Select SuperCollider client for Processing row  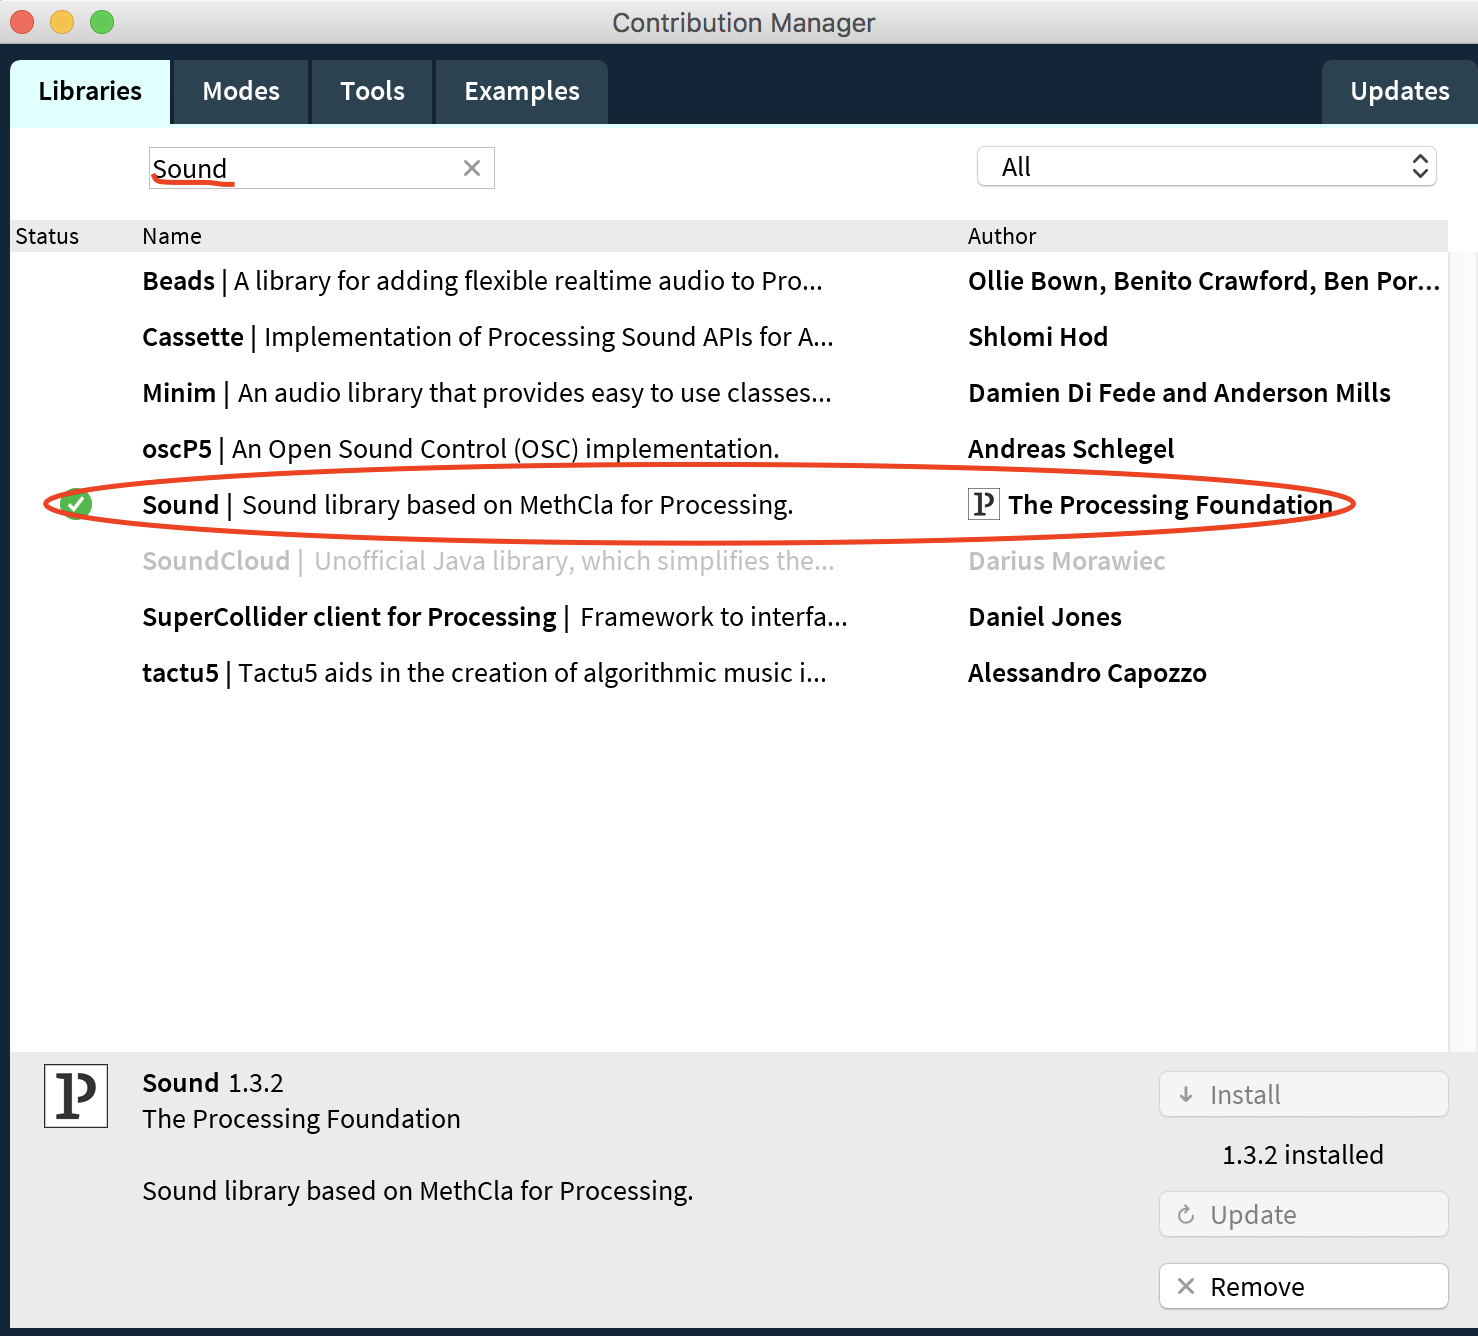coord(729,617)
